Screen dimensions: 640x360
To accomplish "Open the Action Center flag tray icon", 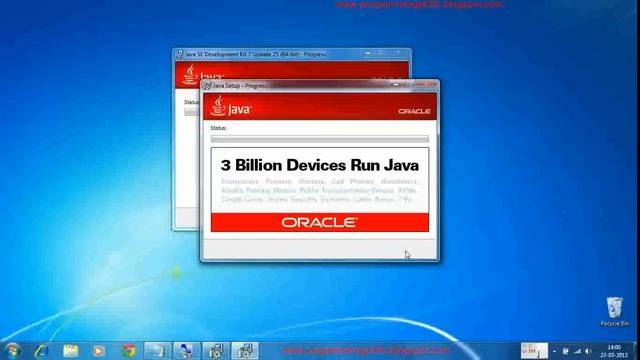I will [x=566, y=351].
